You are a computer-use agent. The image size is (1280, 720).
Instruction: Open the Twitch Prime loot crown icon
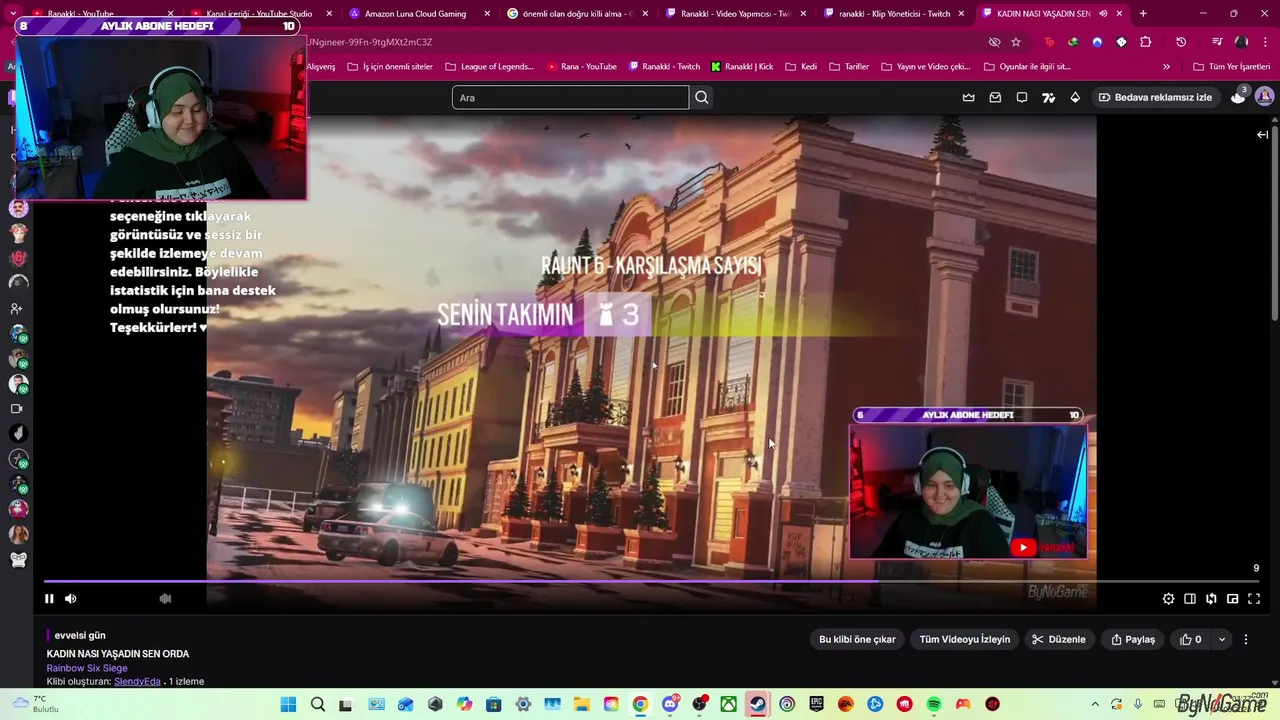968,97
